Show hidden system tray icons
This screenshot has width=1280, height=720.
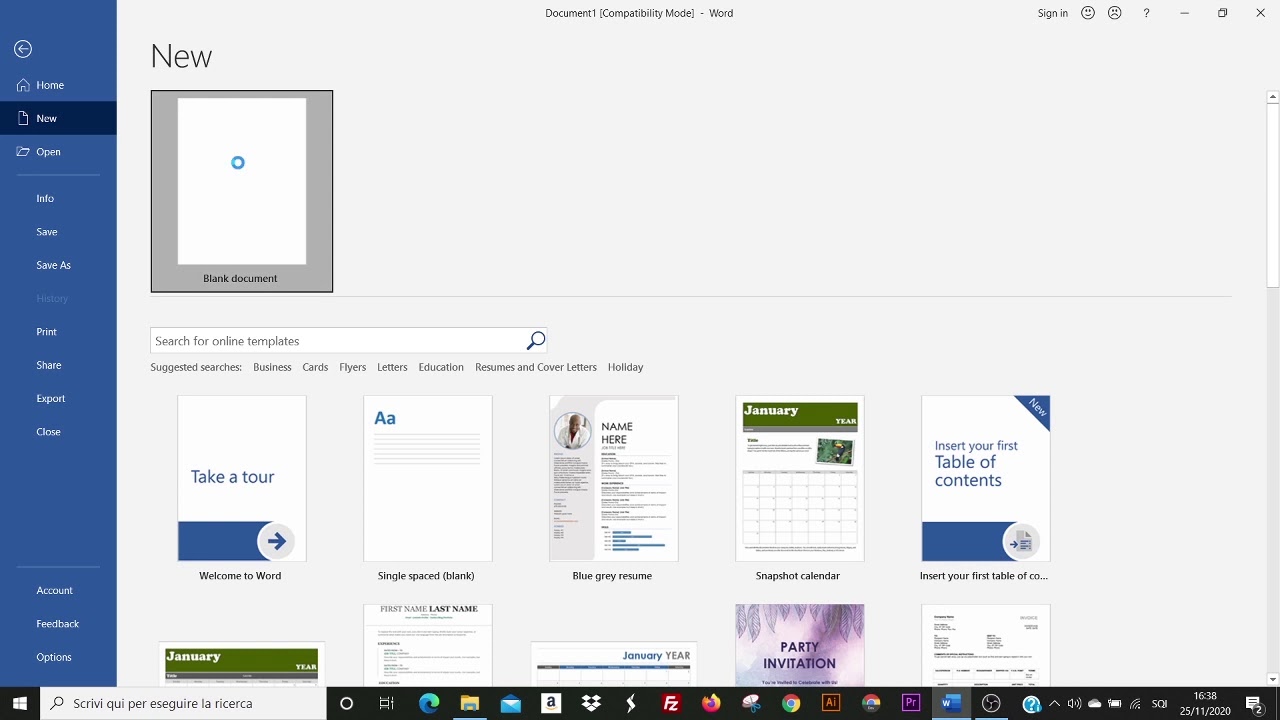pyautogui.click(x=1054, y=703)
